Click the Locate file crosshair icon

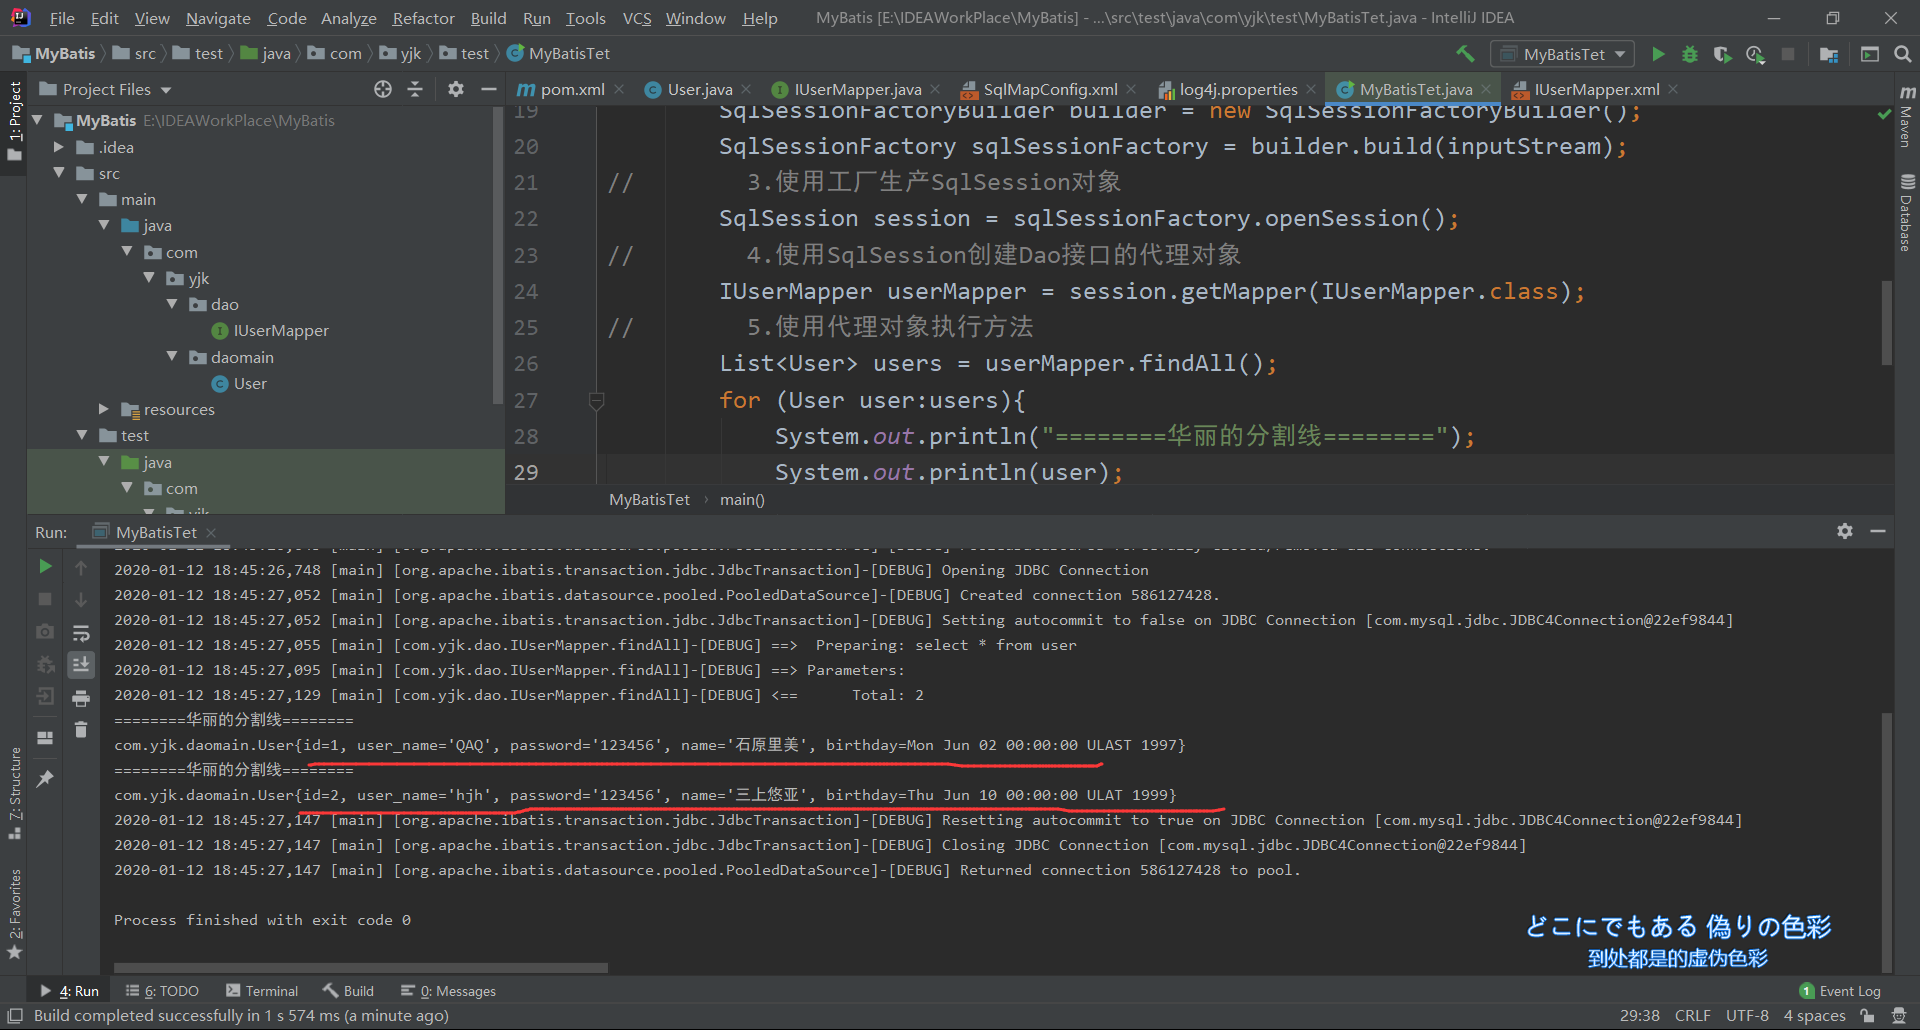click(x=383, y=89)
